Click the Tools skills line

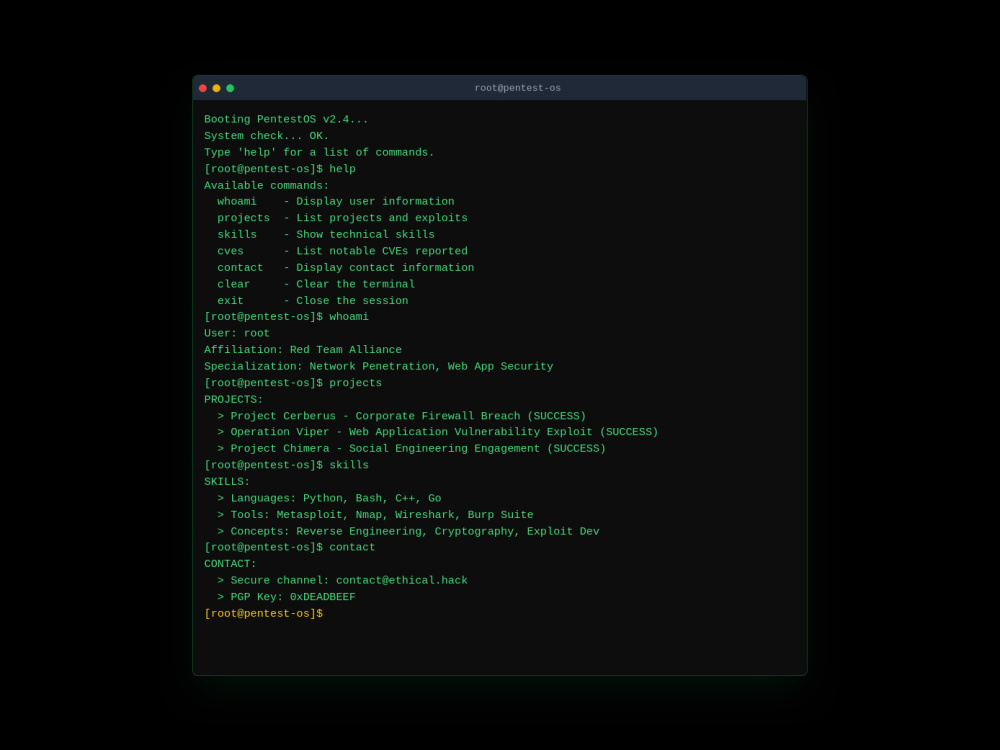tap(375, 515)
